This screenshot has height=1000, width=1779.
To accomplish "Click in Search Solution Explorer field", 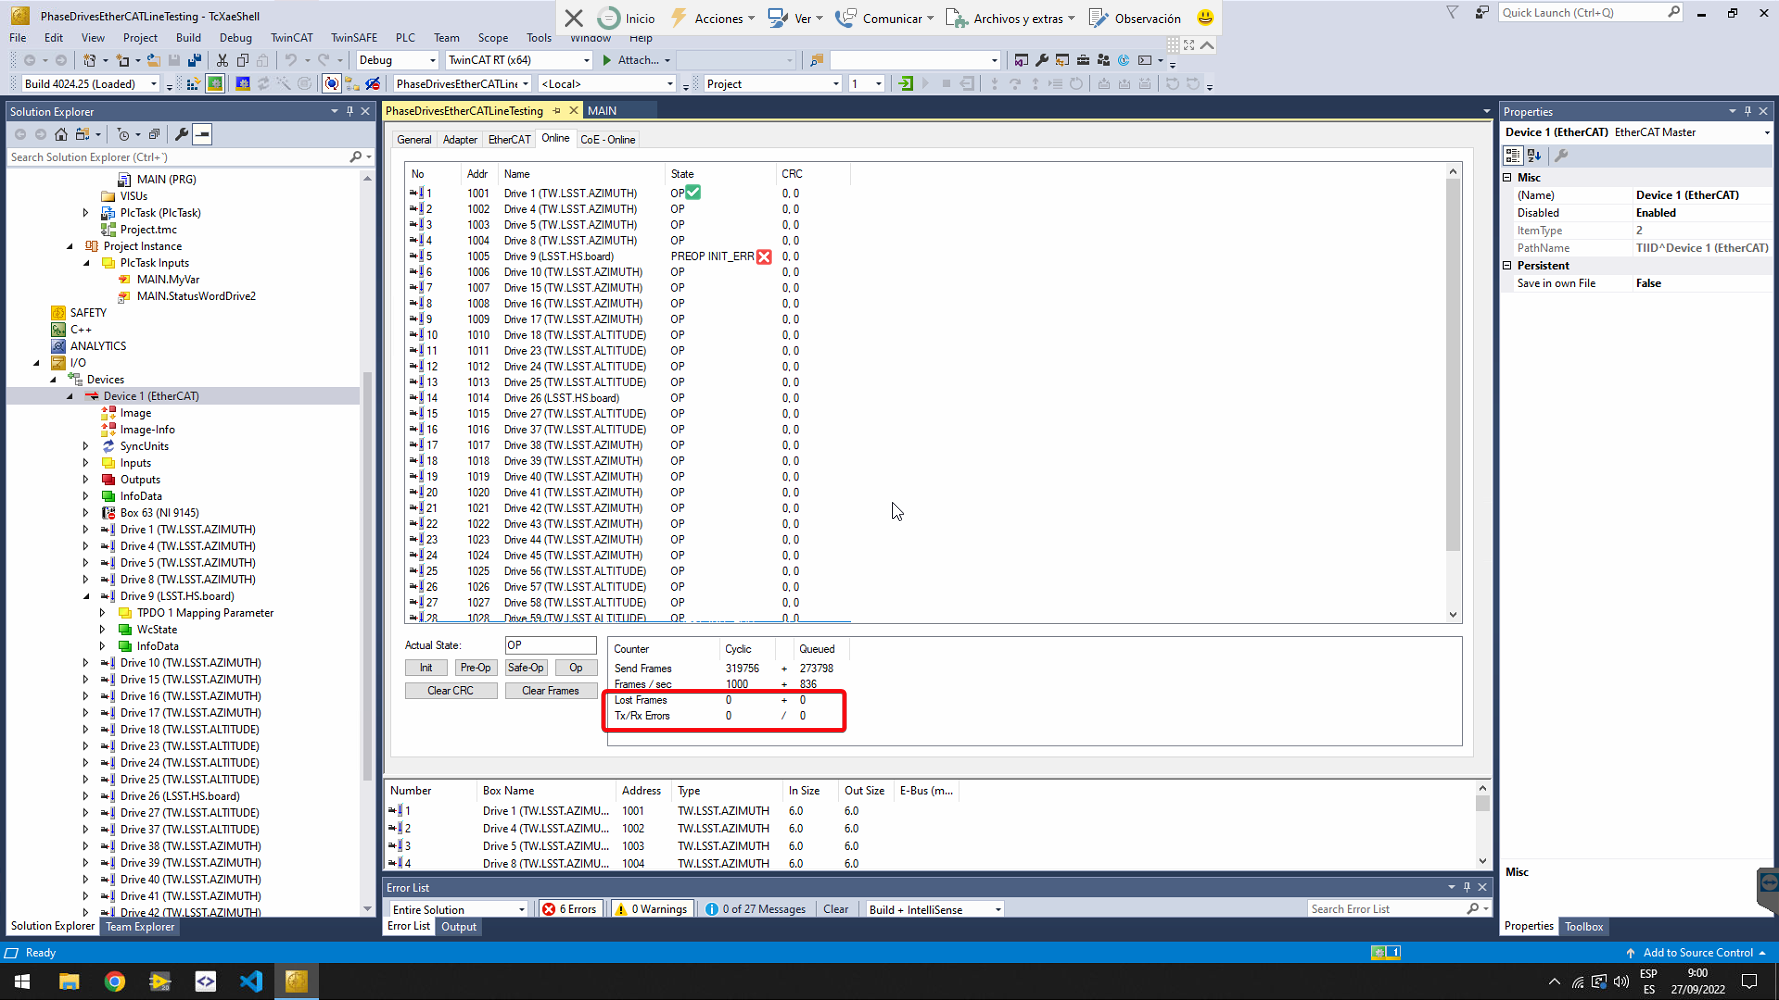I will 178,157.
